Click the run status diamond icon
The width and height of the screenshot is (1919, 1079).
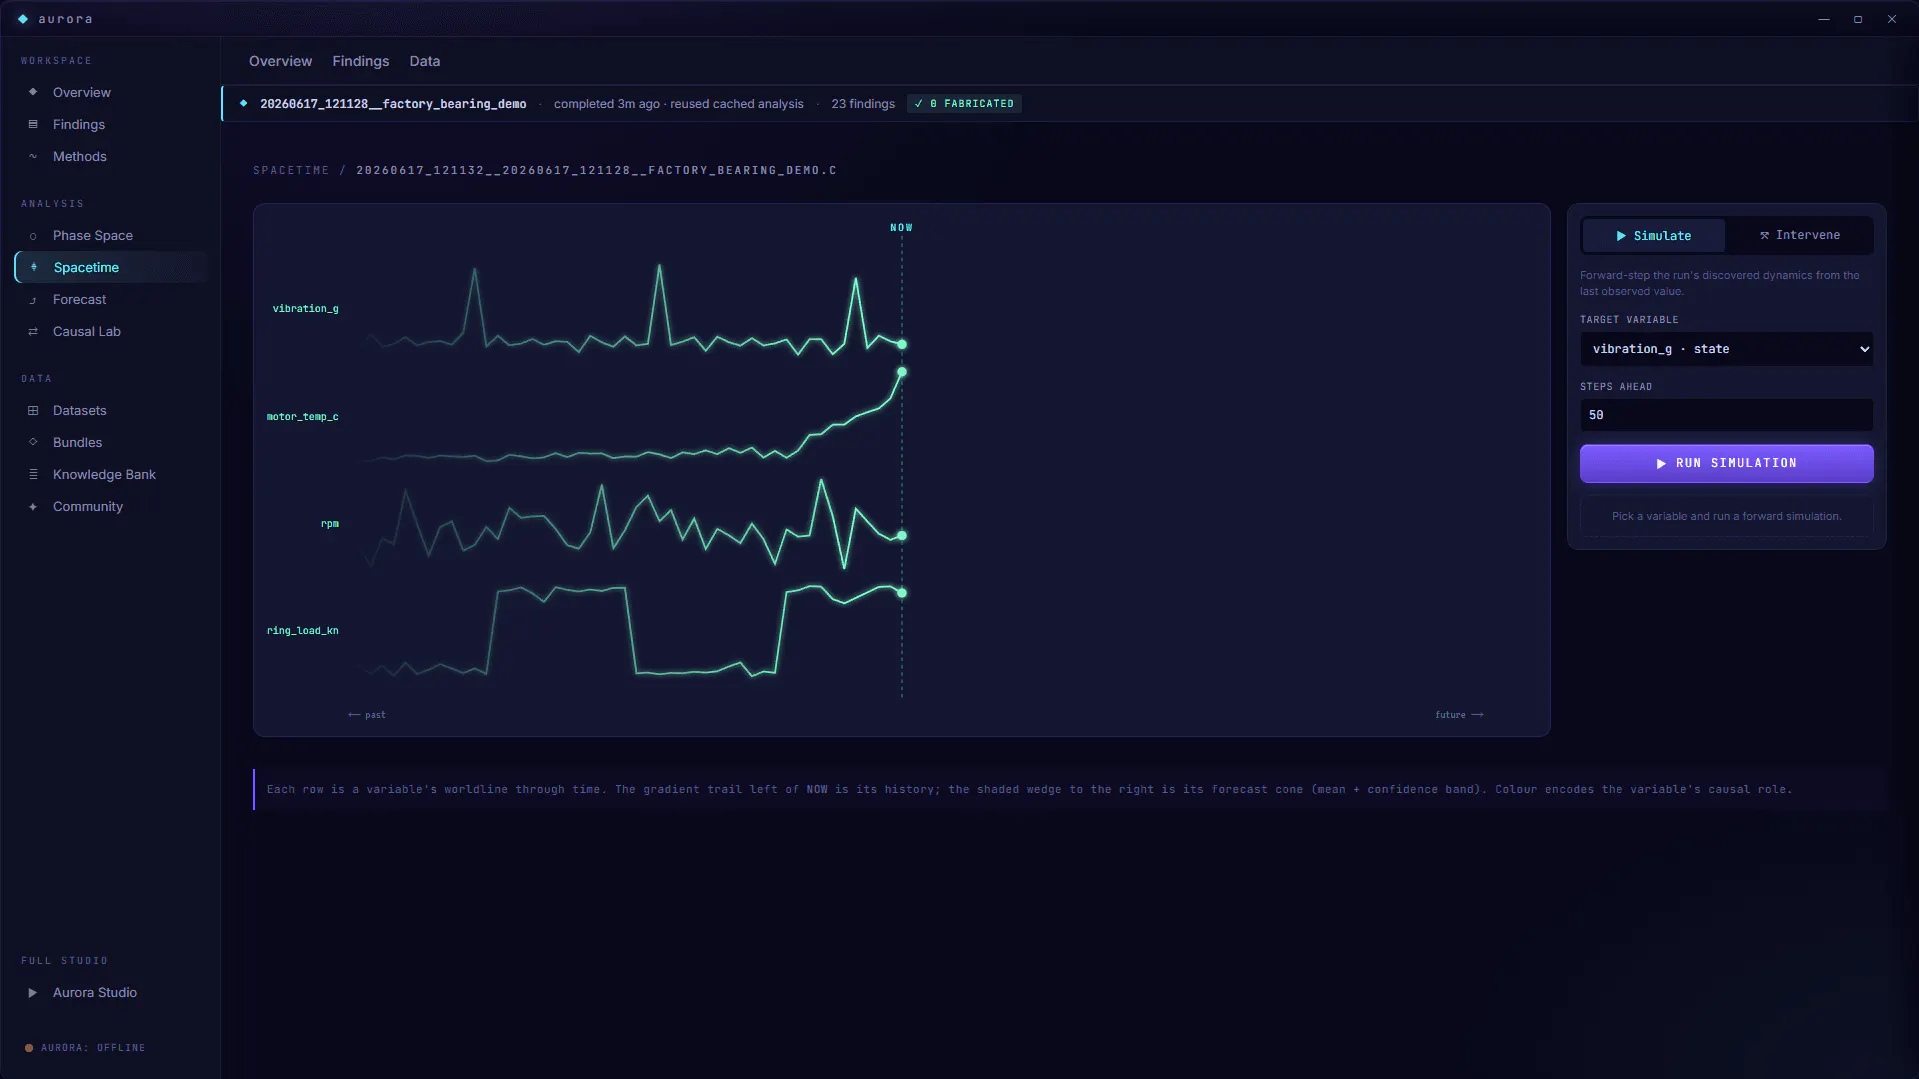coord(243,103)
